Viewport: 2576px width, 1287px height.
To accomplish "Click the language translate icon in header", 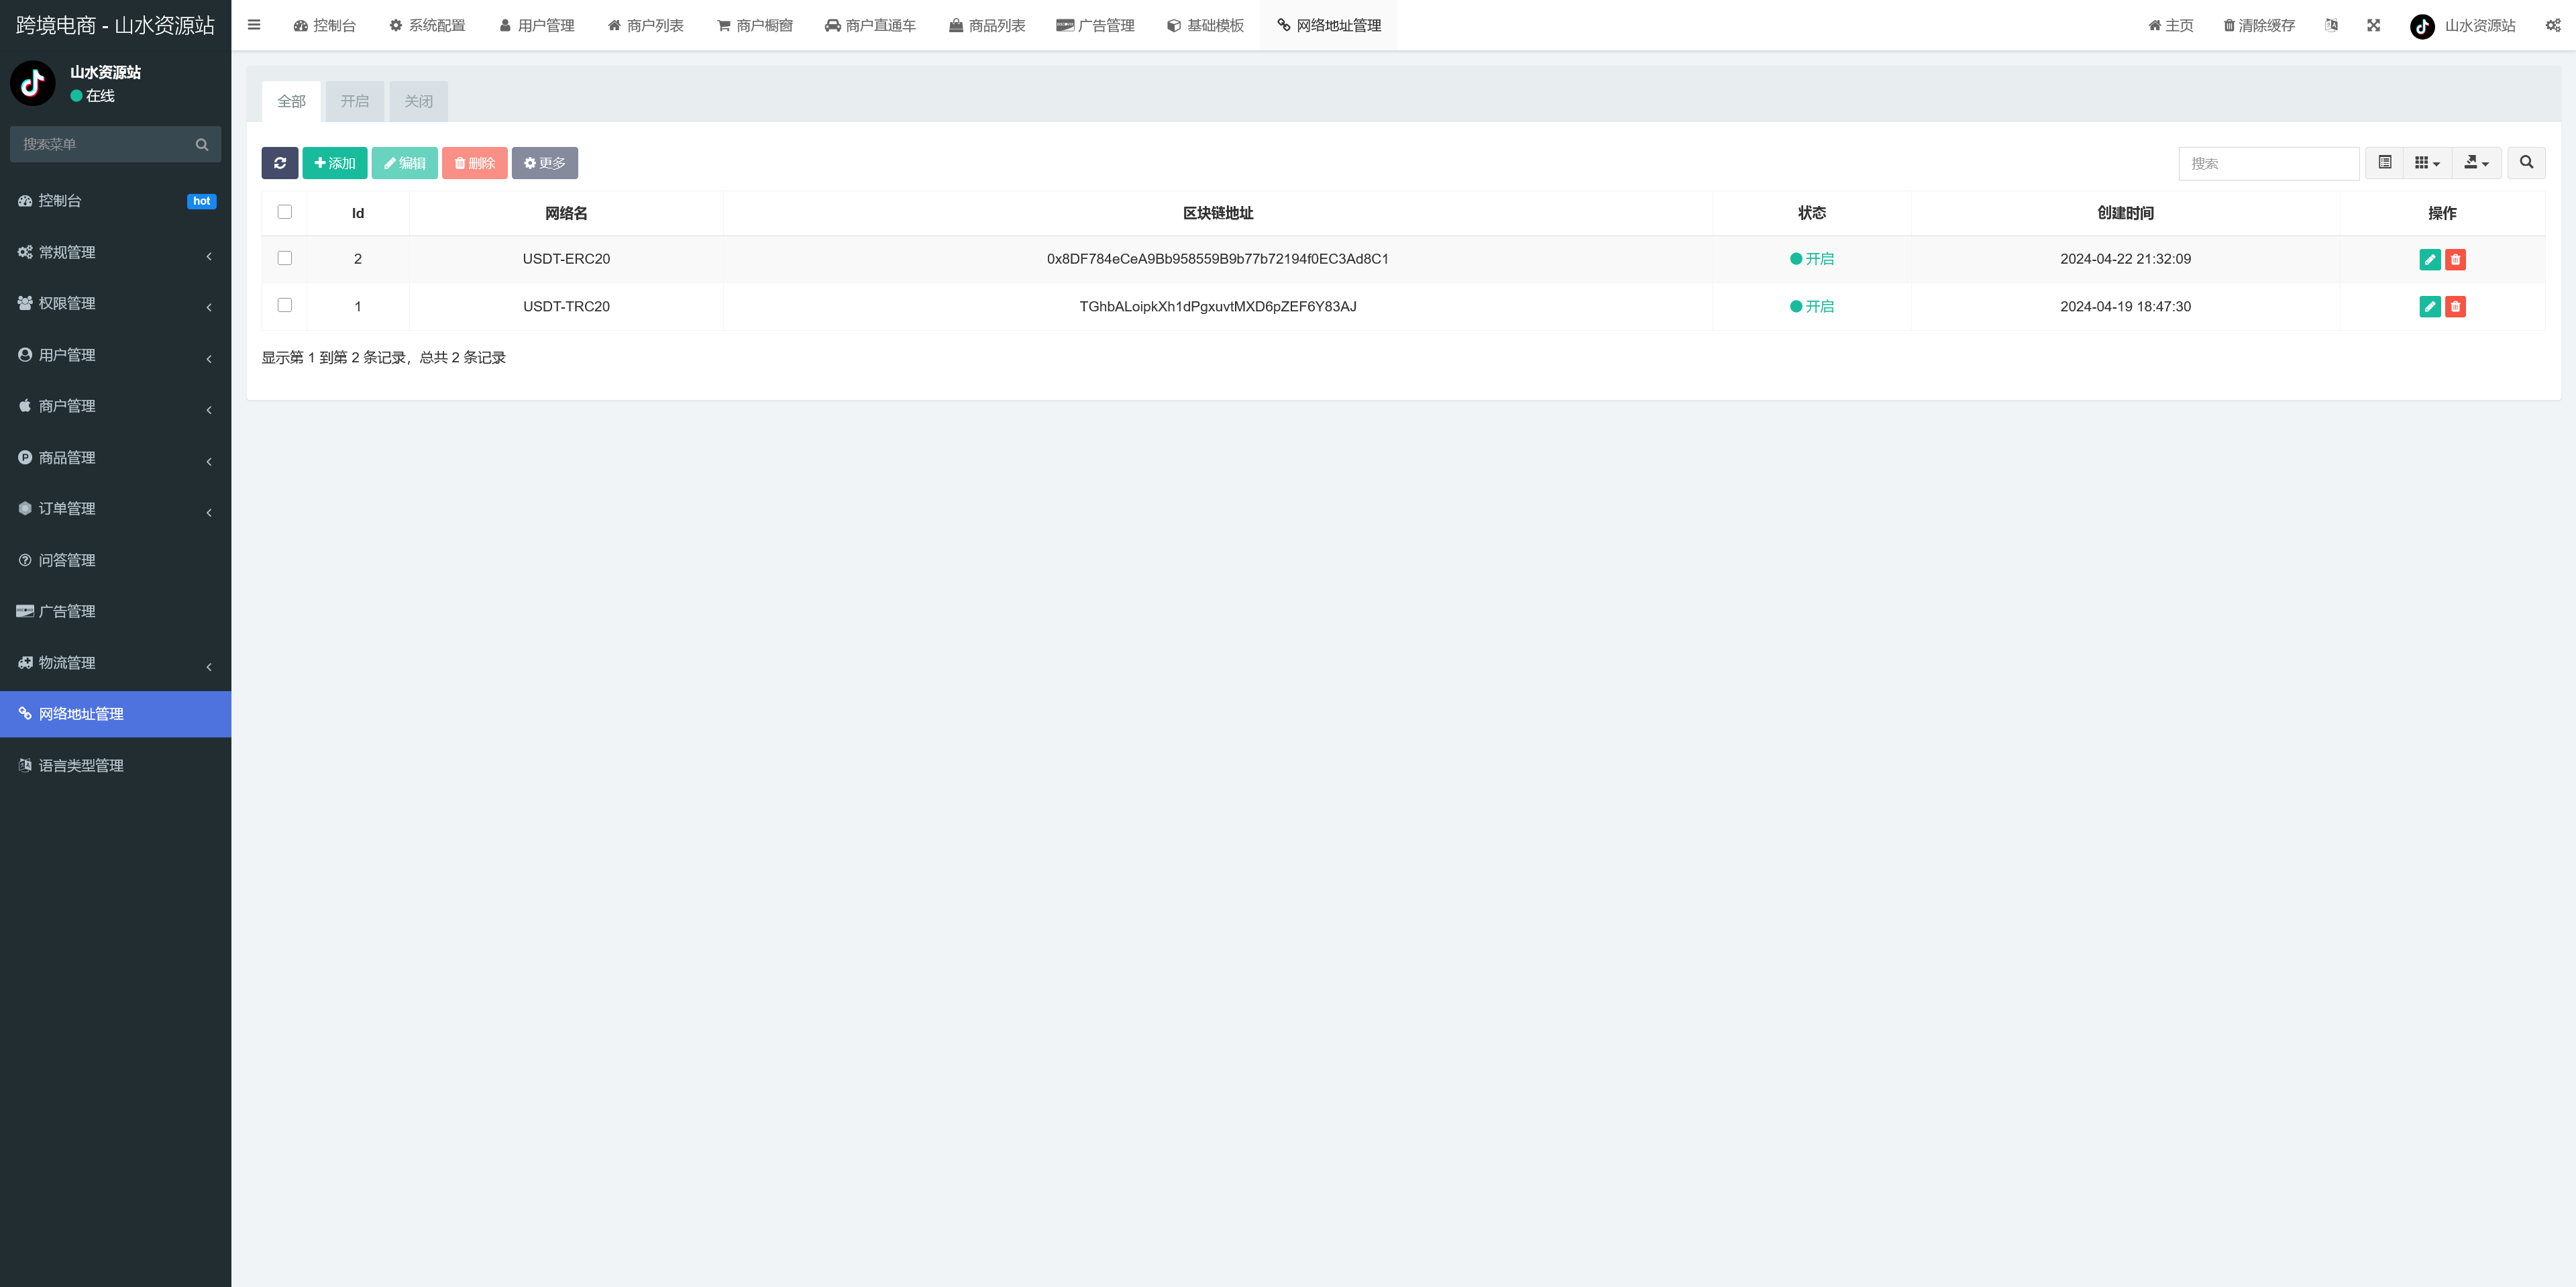I will 2331,25.
